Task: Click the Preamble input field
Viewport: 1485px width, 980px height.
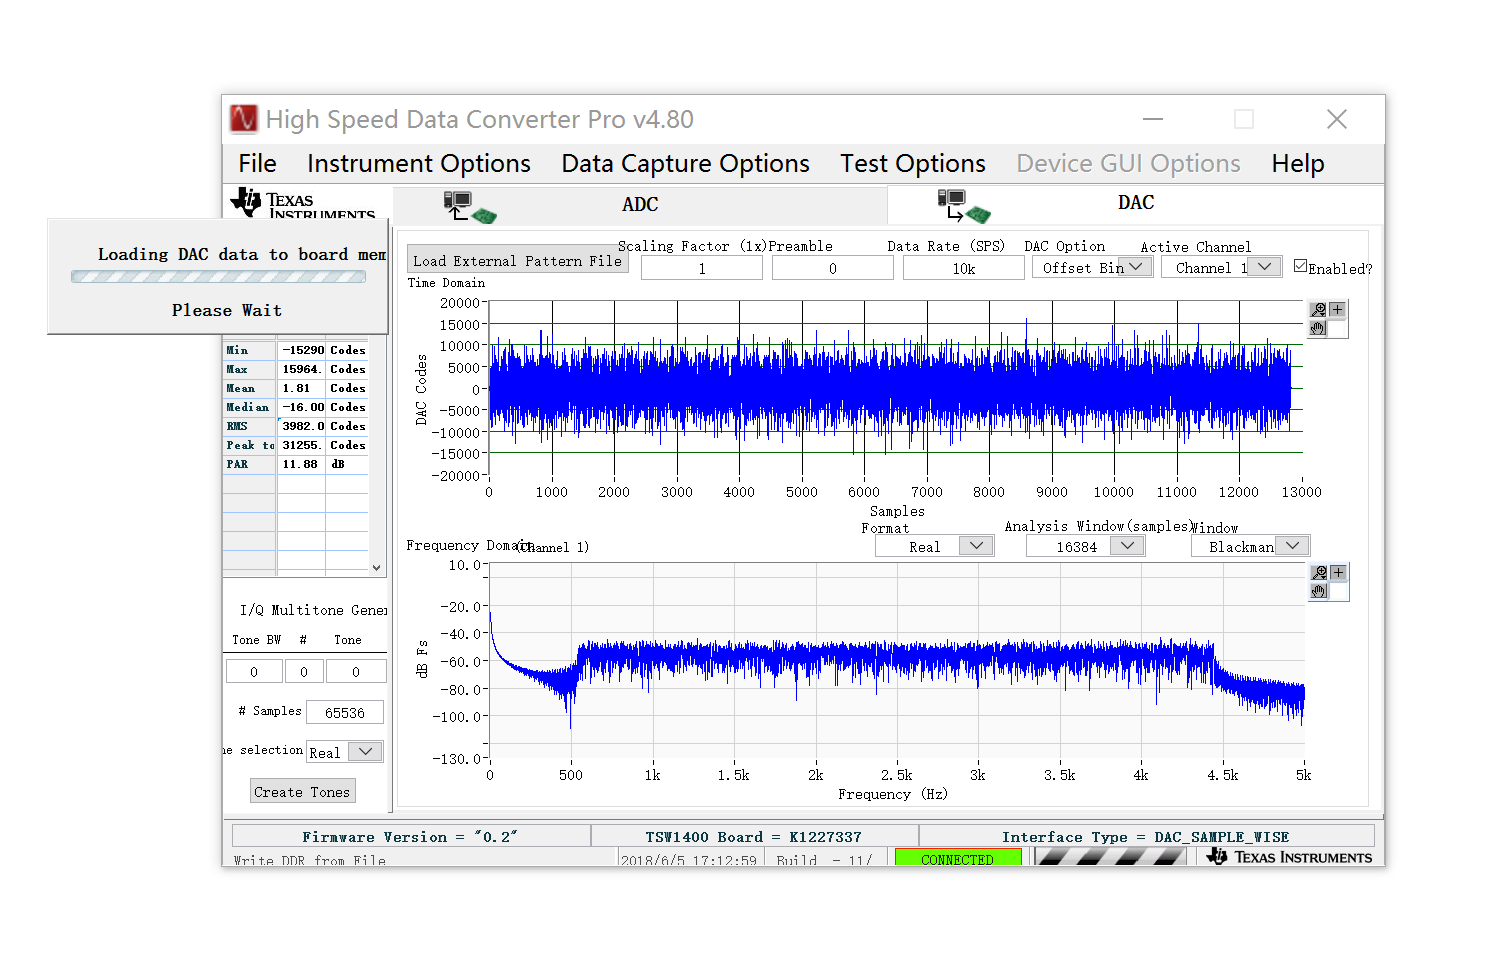Action: pyautogui.click(x=832, y=268)
